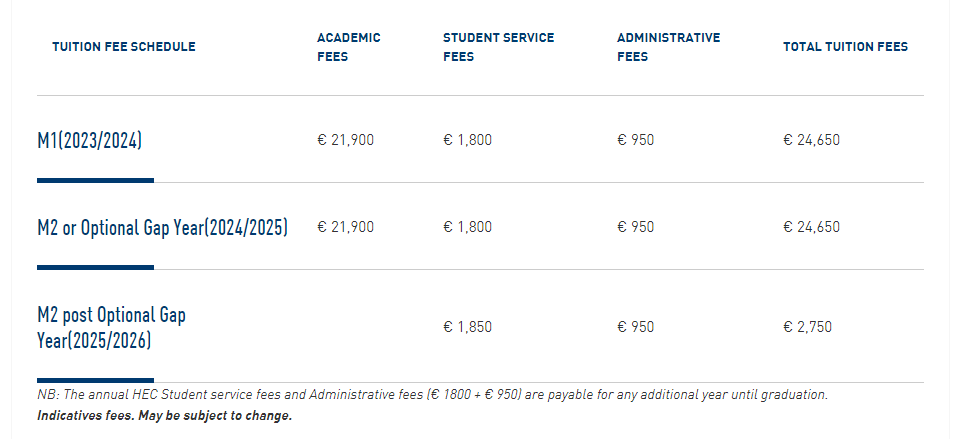Select the 2024/2025 administrative fees € 950
The width and height of the screenshot is (959, 439).
(x=636, y=227)
